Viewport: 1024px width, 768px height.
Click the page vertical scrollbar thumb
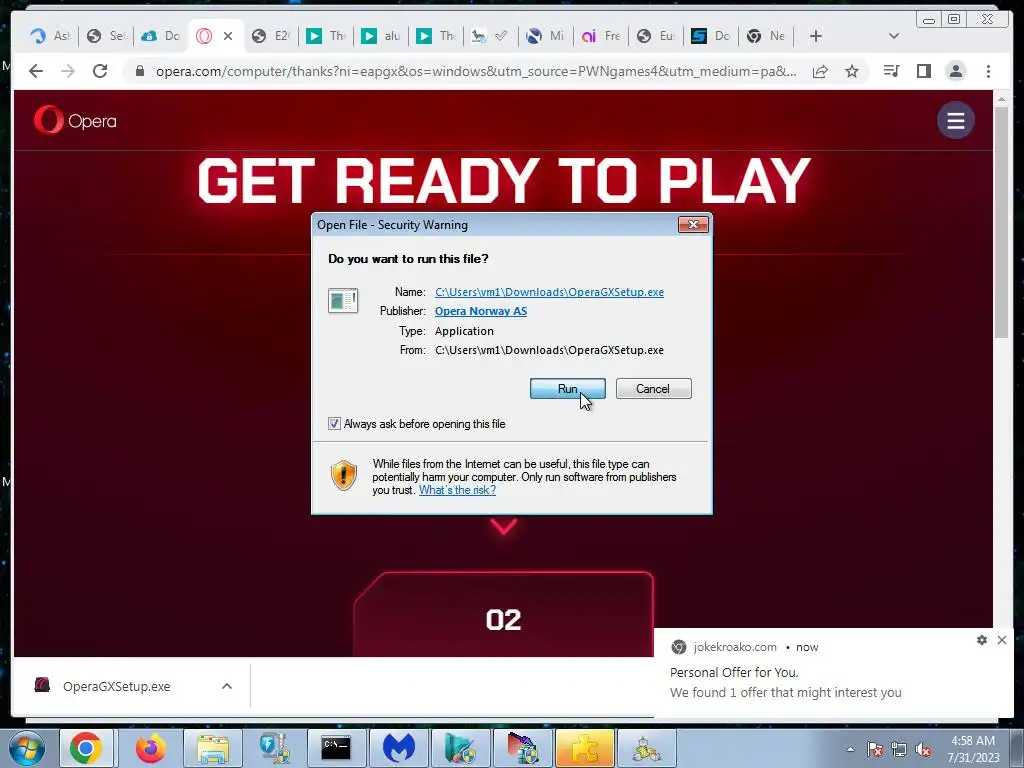pos(1001,221)
